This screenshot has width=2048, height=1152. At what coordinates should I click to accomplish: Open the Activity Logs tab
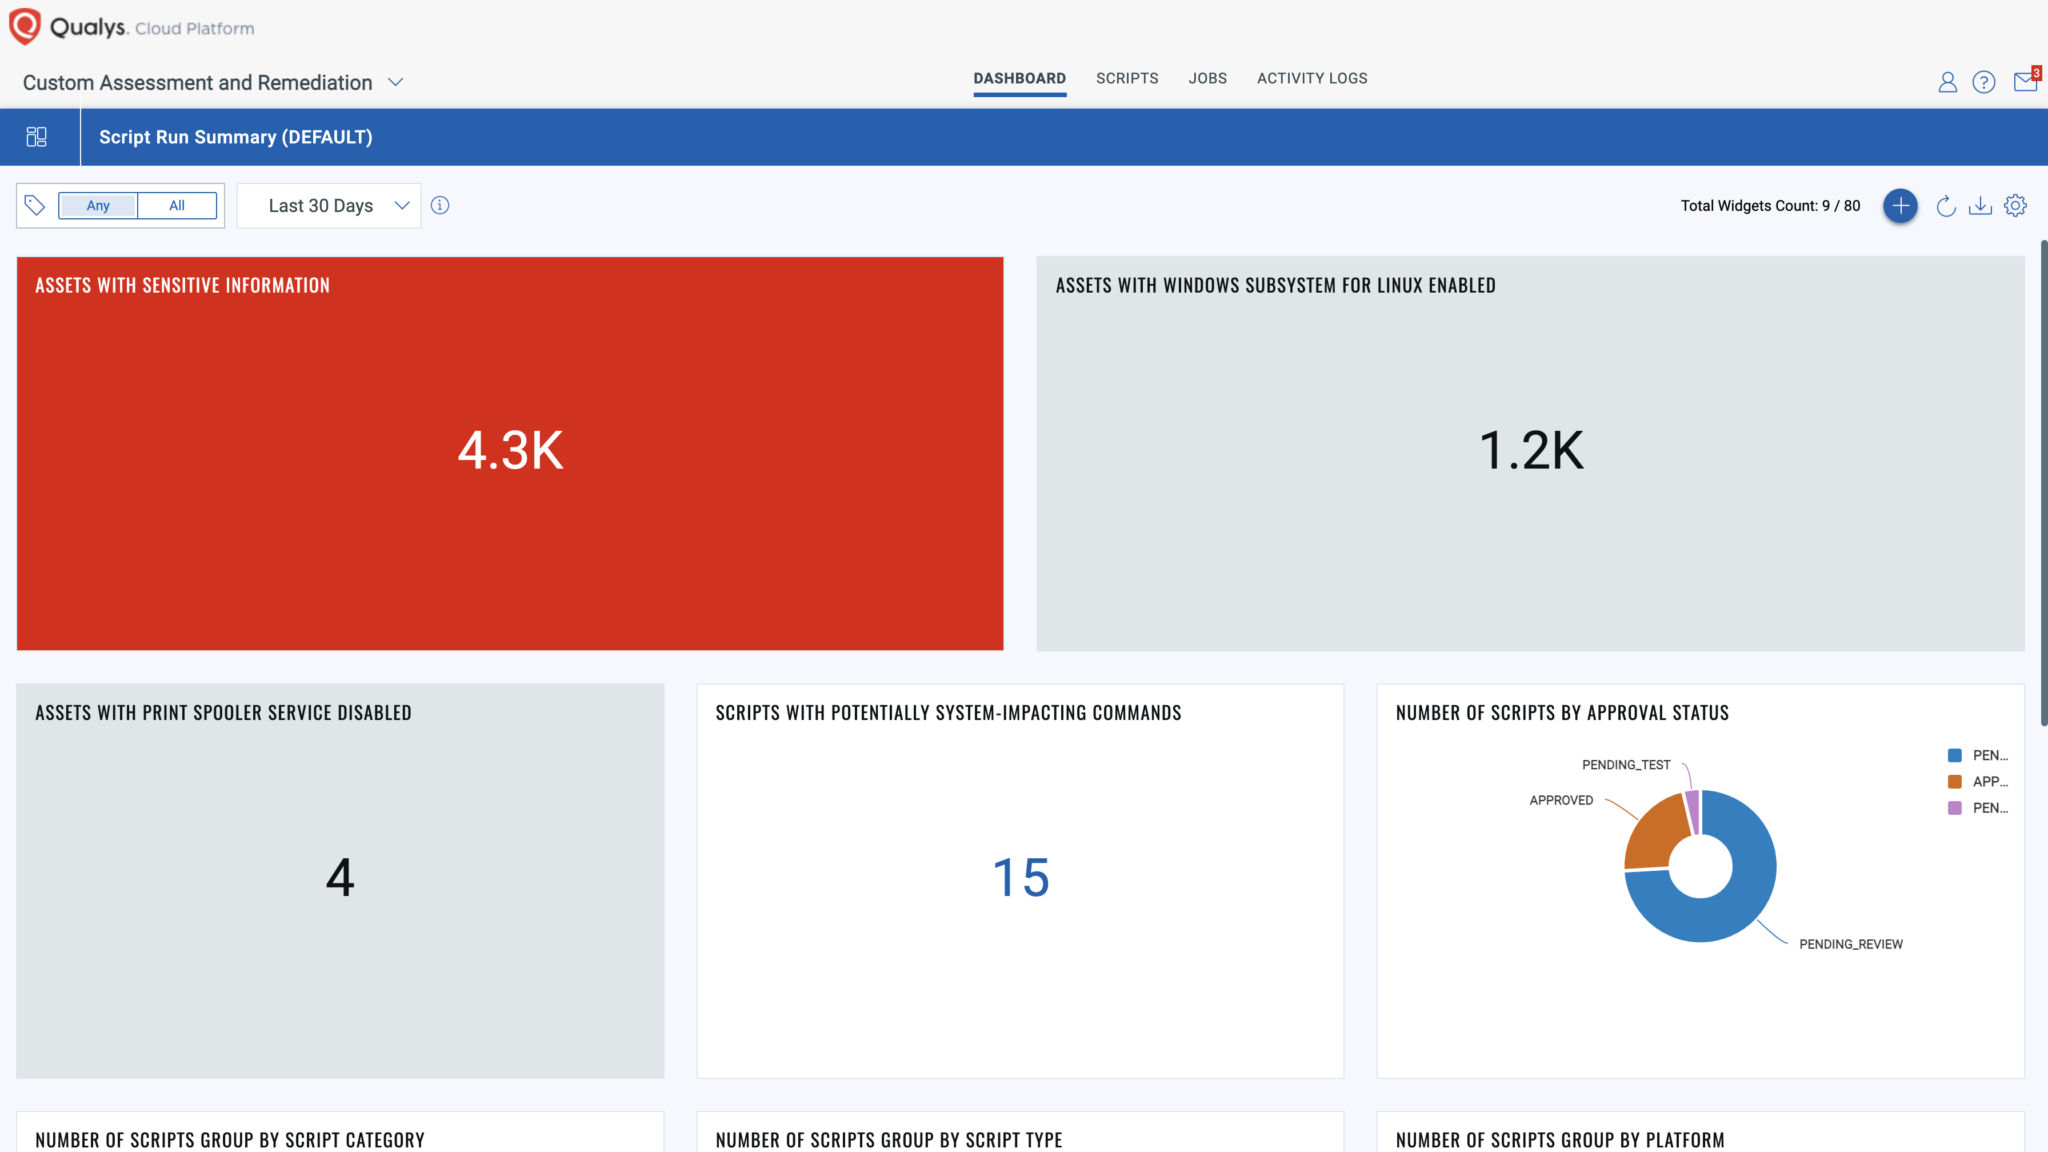click(1312, 78)
